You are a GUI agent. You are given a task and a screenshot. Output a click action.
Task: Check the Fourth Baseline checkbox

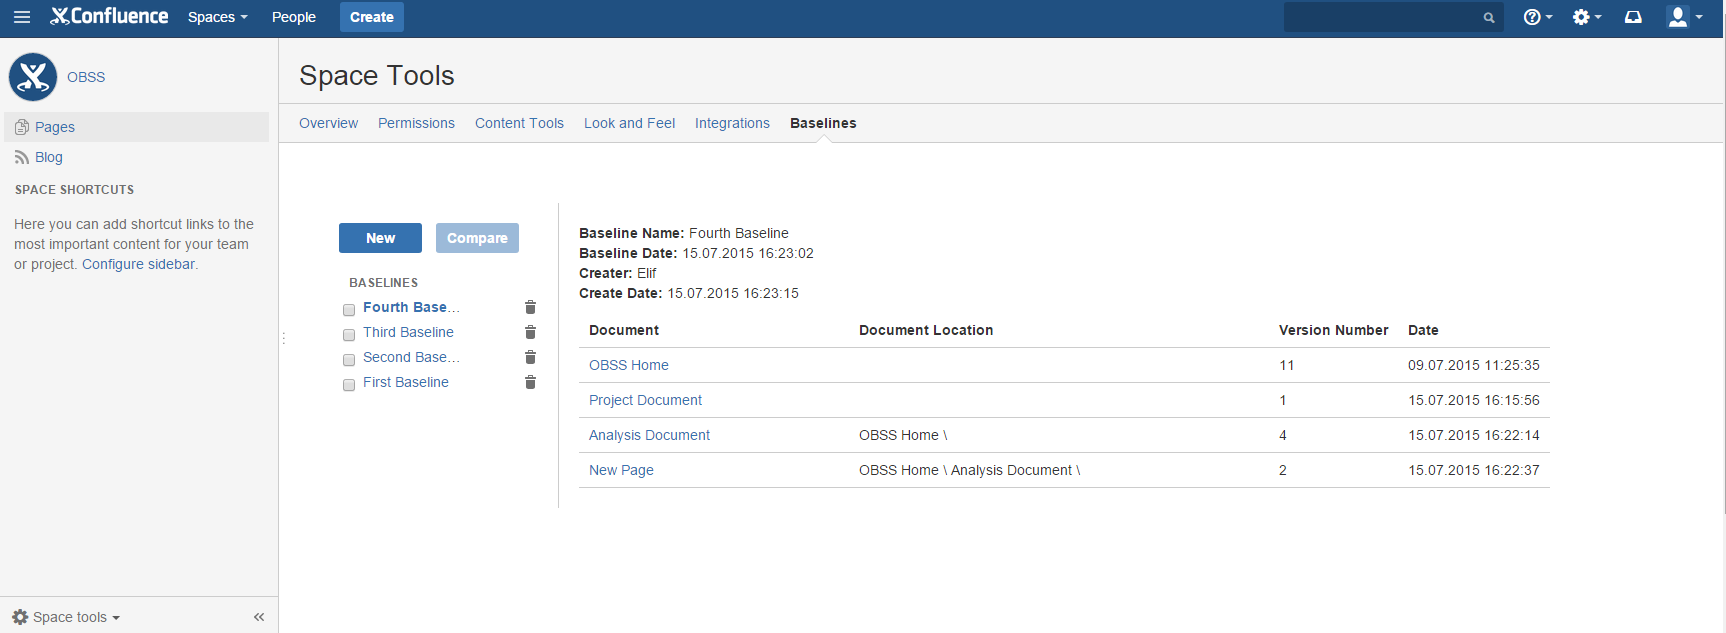pyautogui.click(x=349, y=310)
